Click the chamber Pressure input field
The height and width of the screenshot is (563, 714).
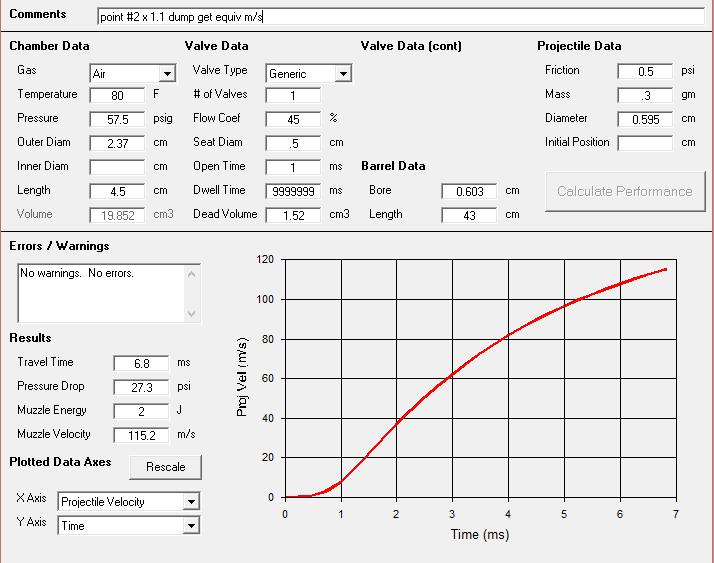pyautogui.click(x=117, y=119)
